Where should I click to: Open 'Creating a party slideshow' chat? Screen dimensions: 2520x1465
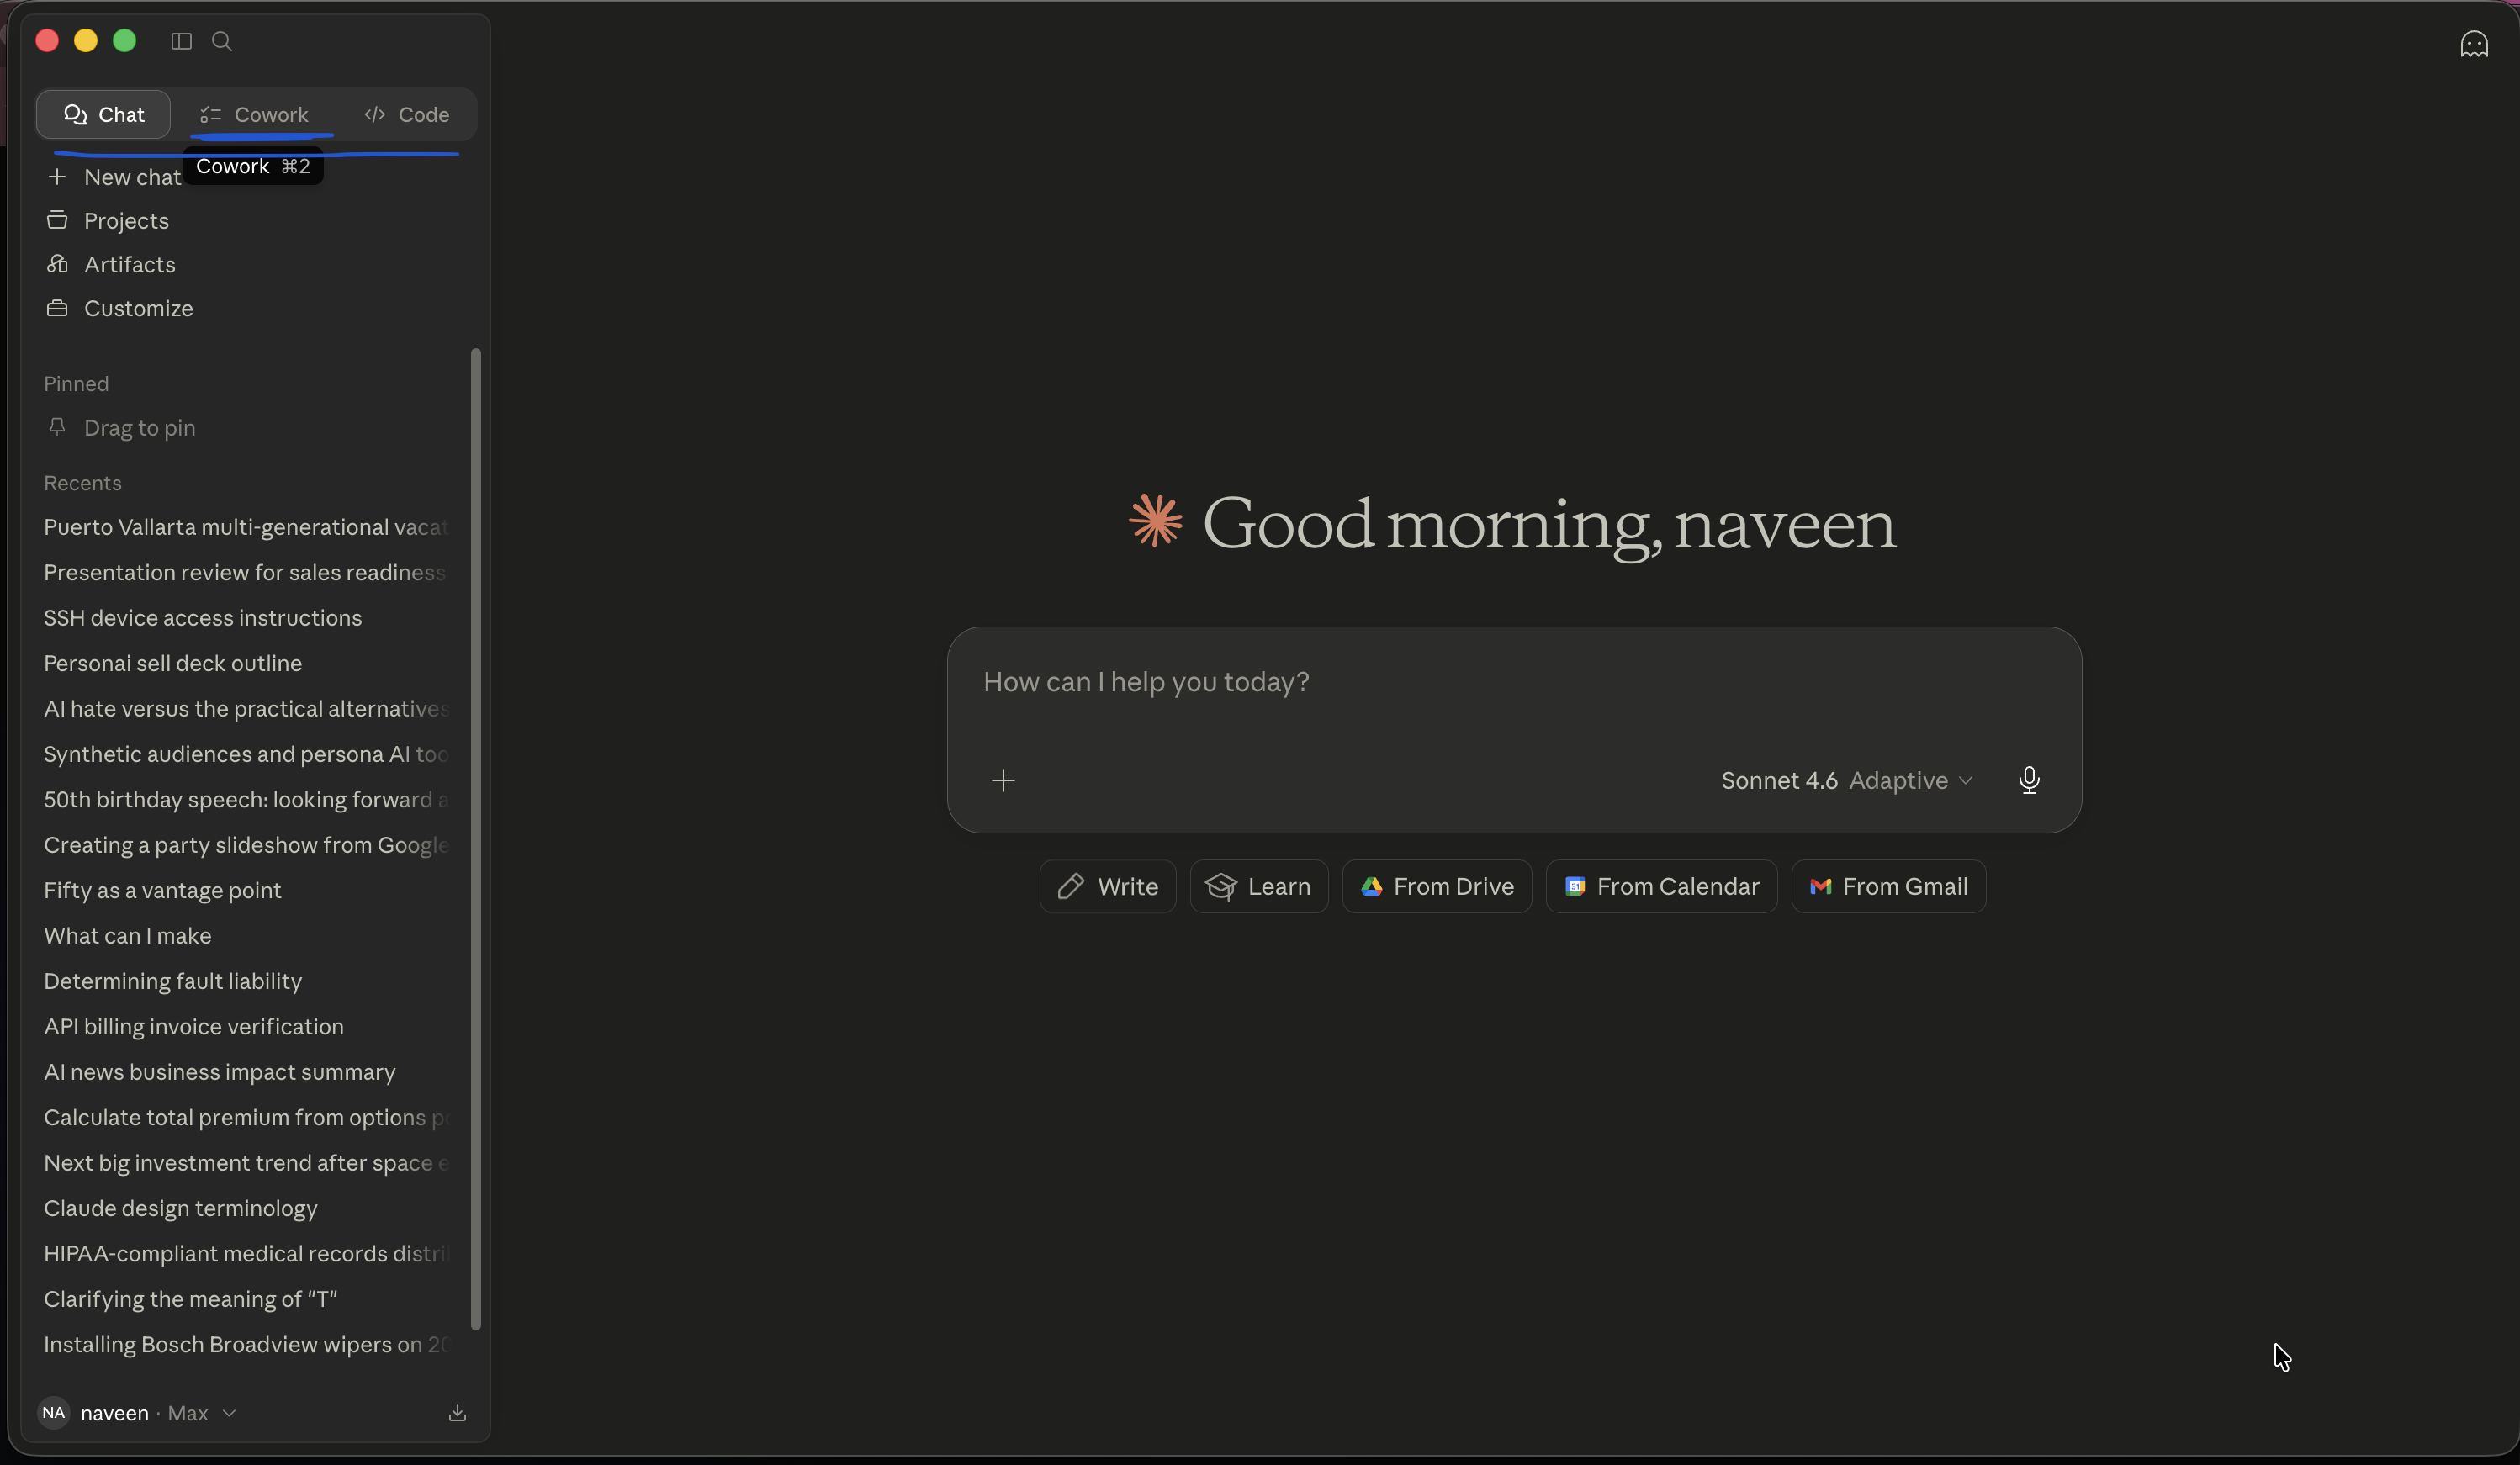[248, 845]
